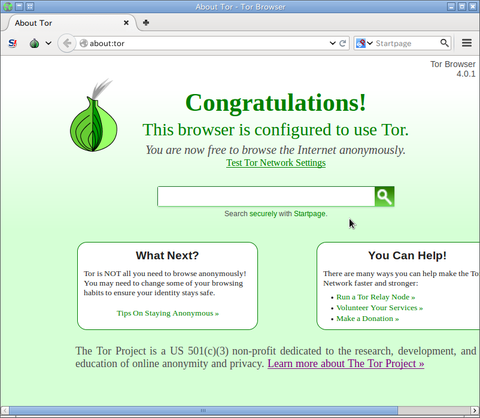Click the back navigation arrow button

(x=67, y=43)
